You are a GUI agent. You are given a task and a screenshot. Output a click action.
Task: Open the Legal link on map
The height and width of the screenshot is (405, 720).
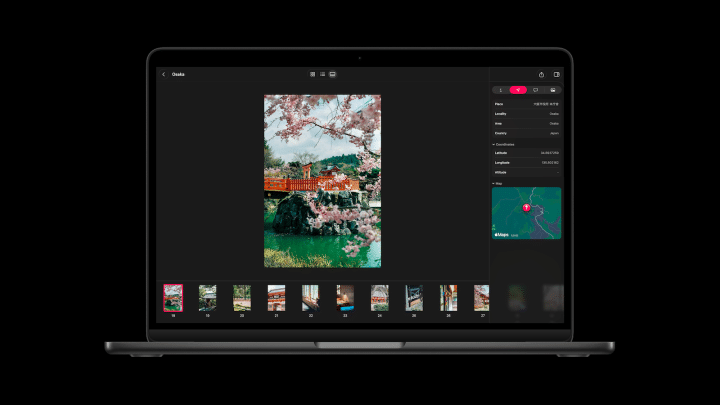pos(515,236)
